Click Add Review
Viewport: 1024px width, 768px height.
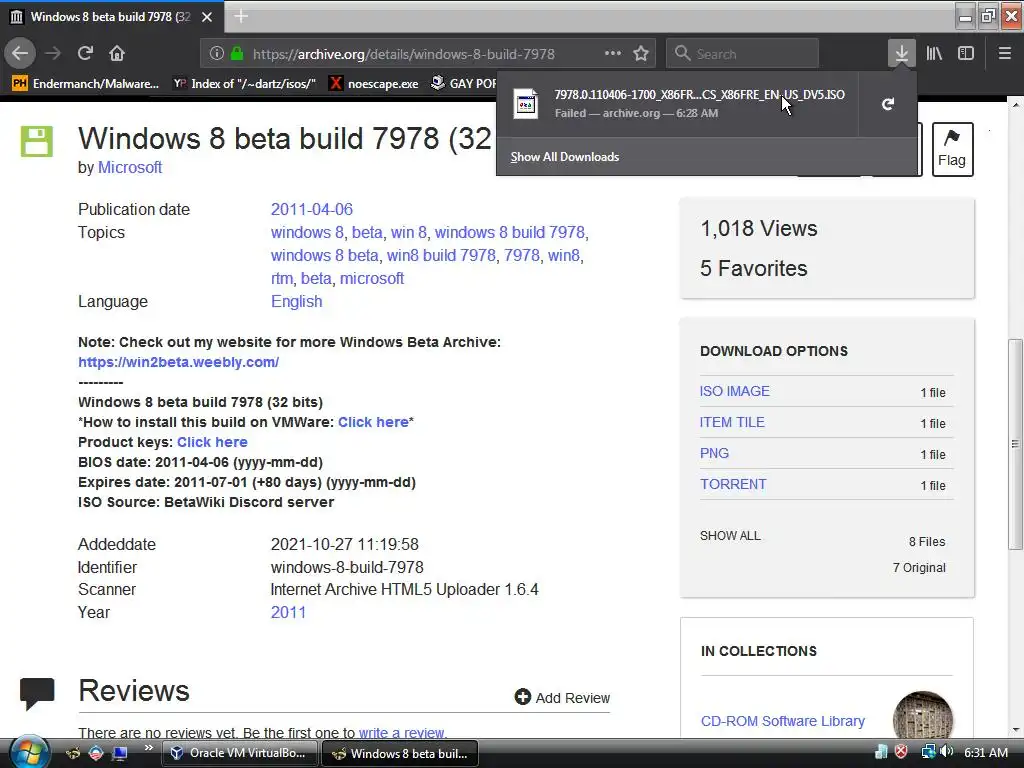coord(562,697)
